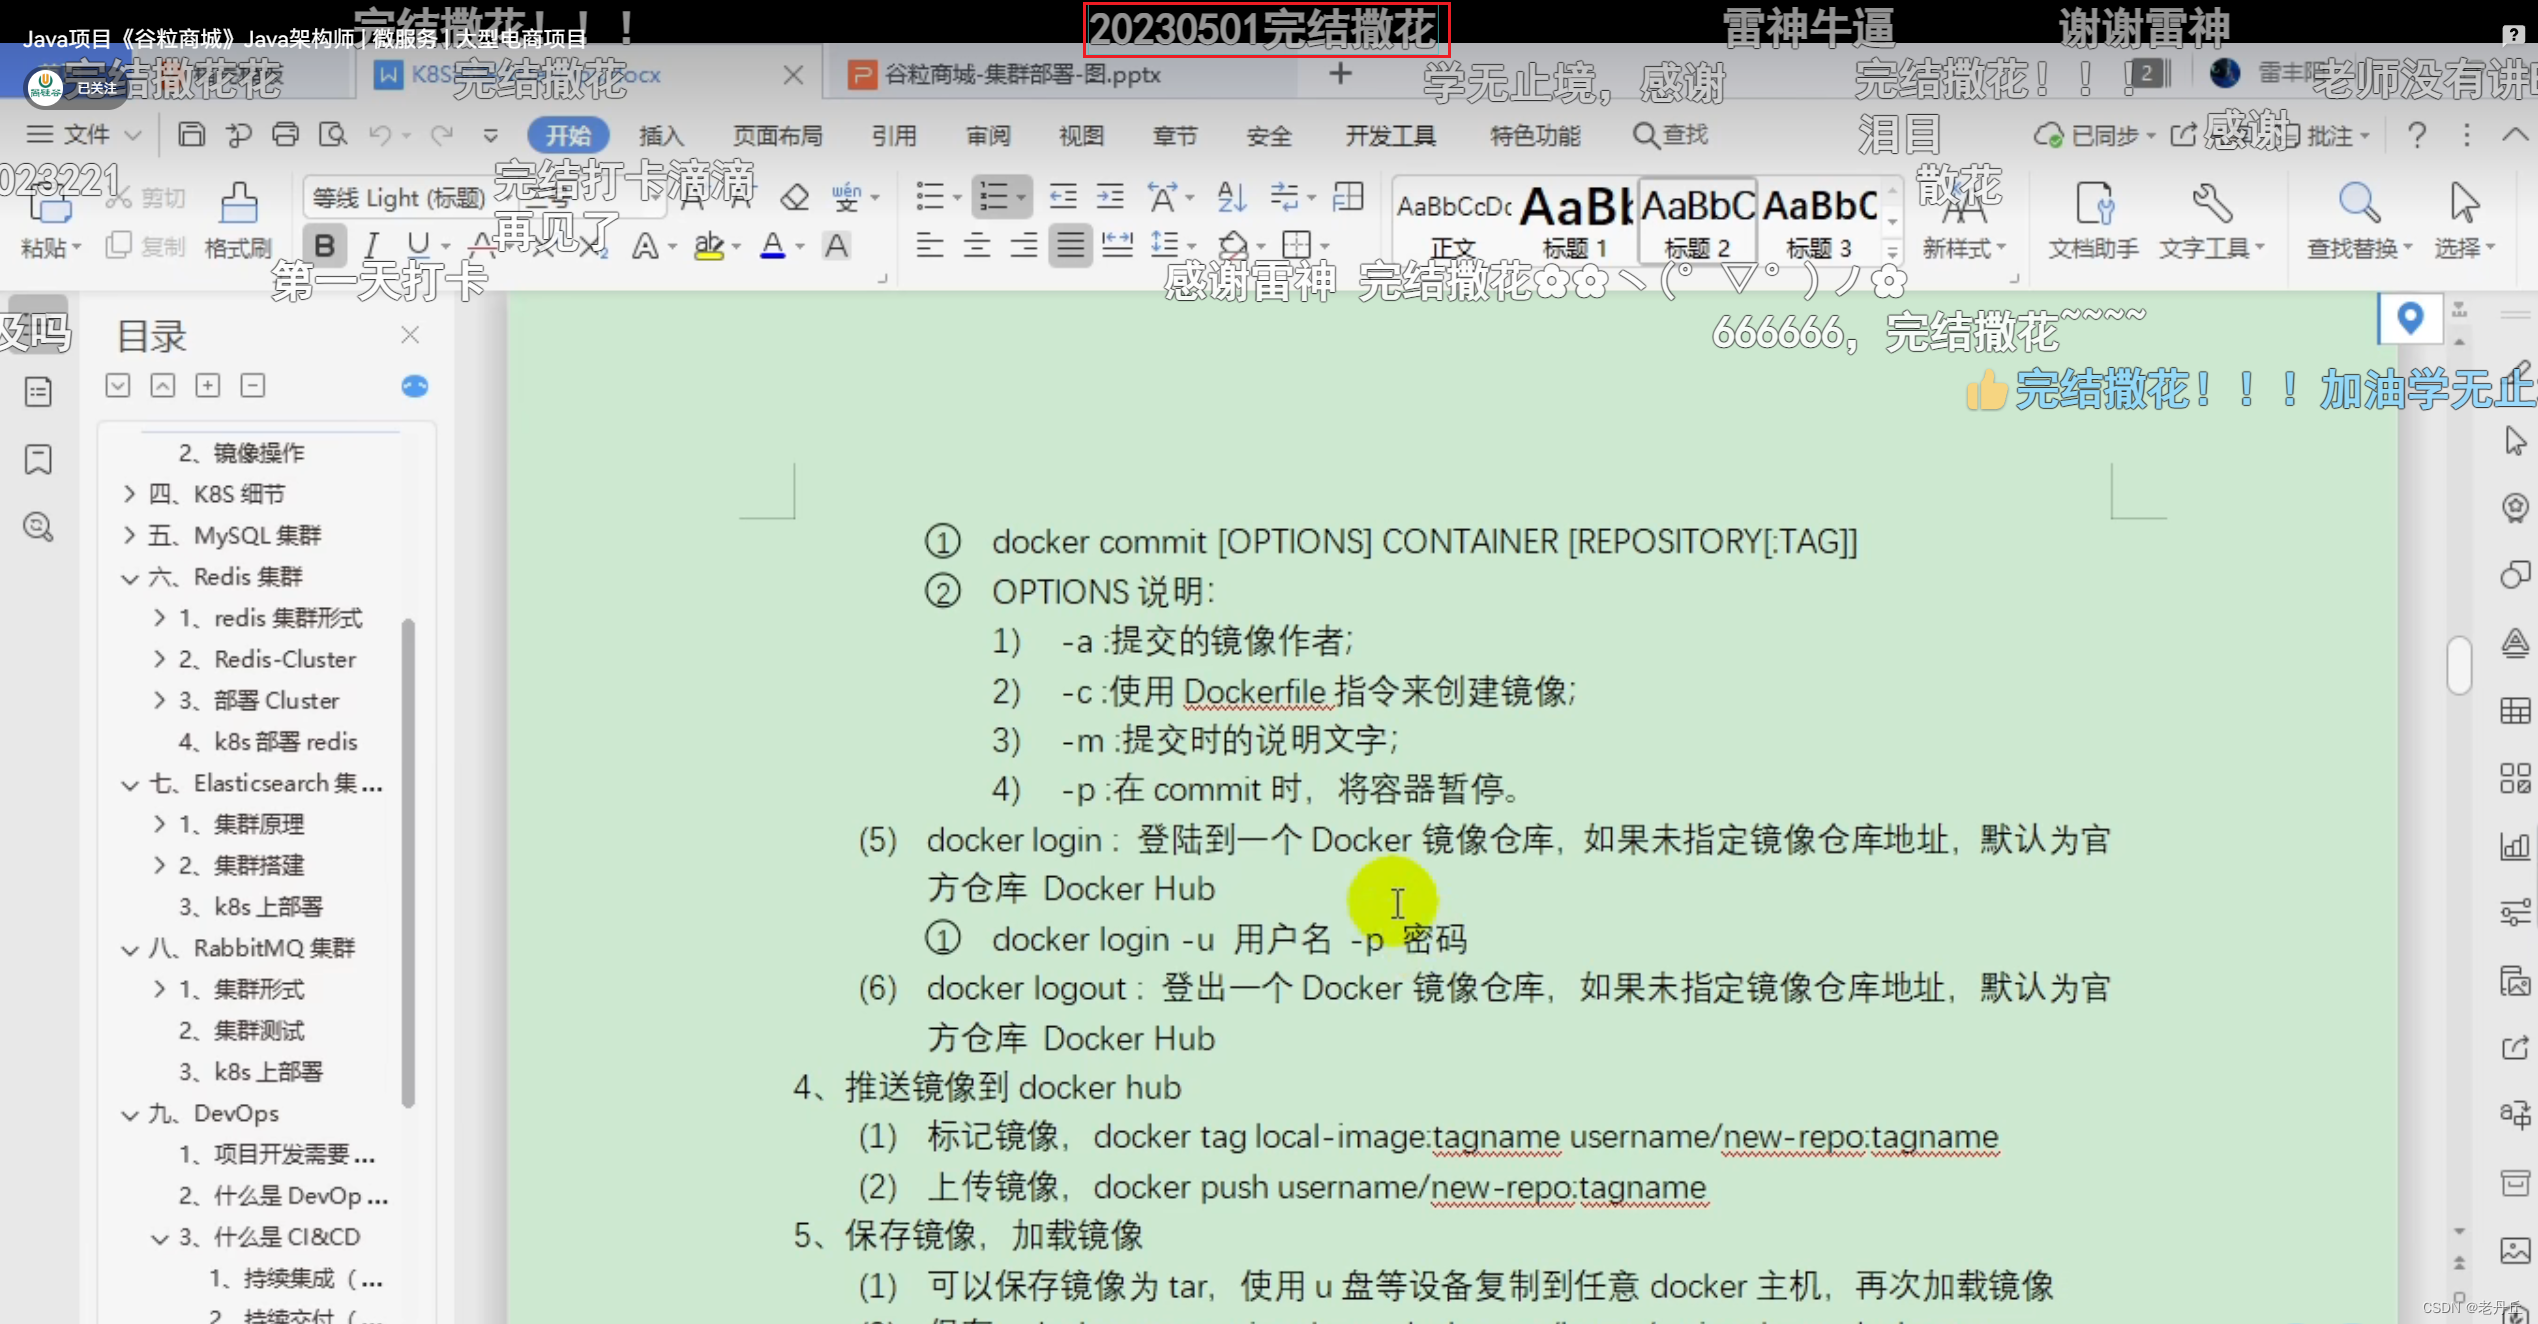2538x1324 pixels.
Task: Switch to 谷粒商城-集群部署-图.pptx tab
Action: [1022, 74]
